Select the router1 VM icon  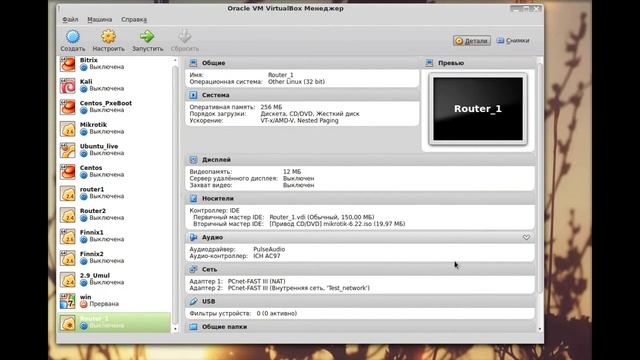point(68,193)
